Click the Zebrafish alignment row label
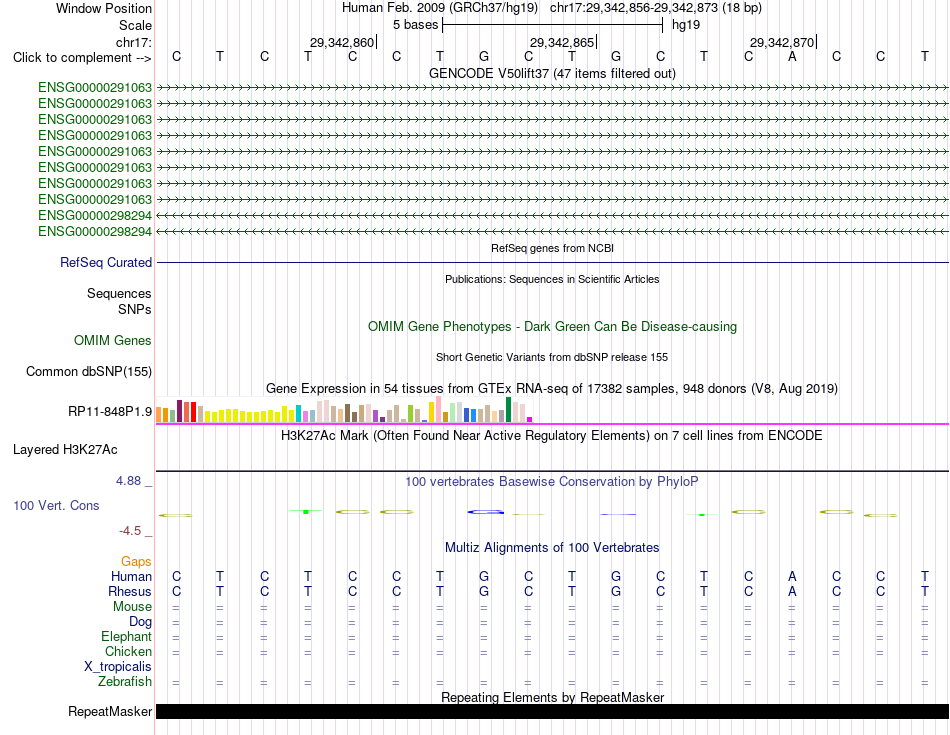 pos(125,682)
